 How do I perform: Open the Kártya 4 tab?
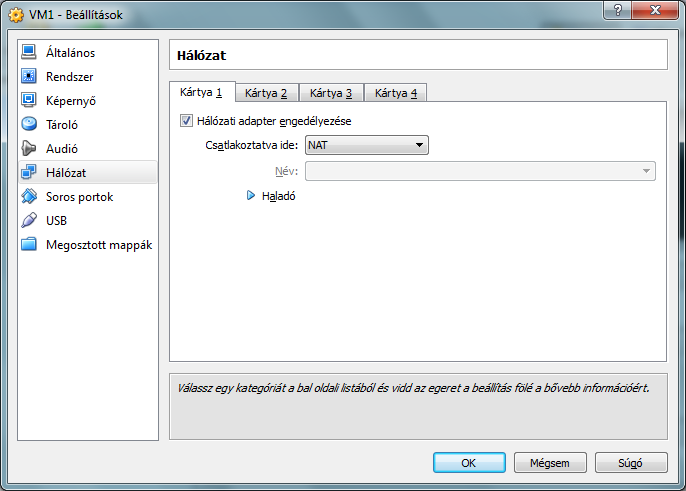tap(396, 93)
